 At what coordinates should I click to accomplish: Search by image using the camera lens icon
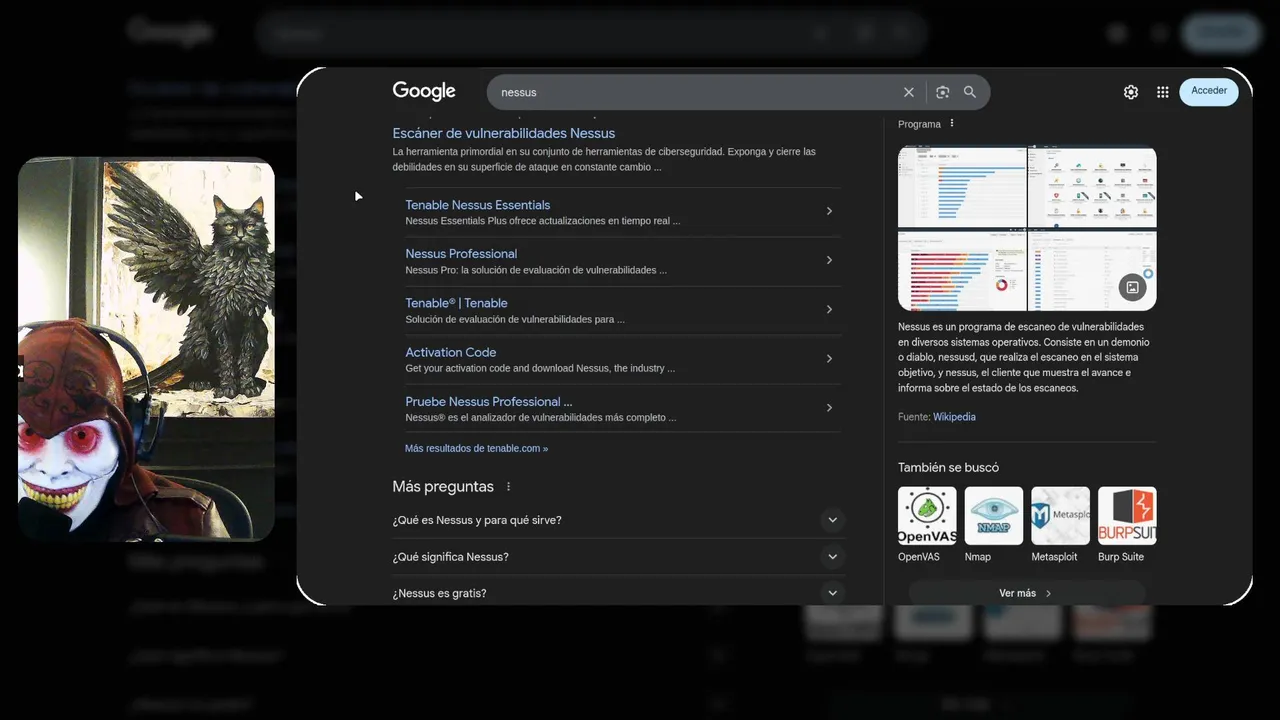[942, 92]
